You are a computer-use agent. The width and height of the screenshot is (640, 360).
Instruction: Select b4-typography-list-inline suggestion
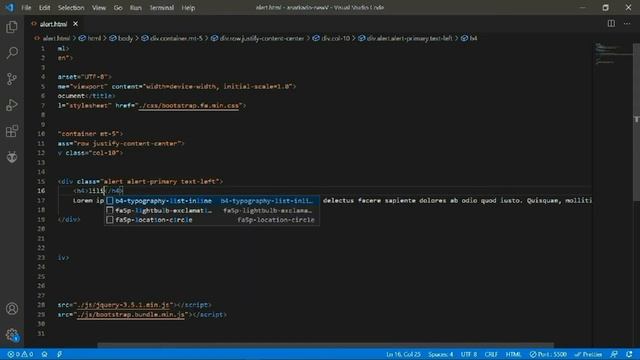click(x=212, y=201)
